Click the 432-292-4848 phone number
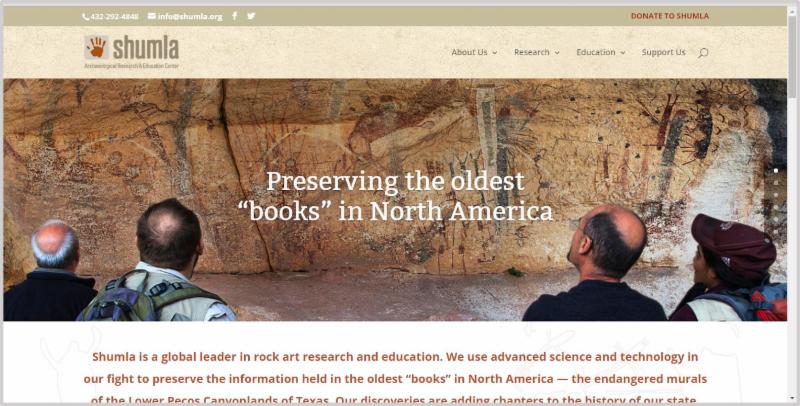Viewport: 800px width, 406px height. (x=114, y=17)
